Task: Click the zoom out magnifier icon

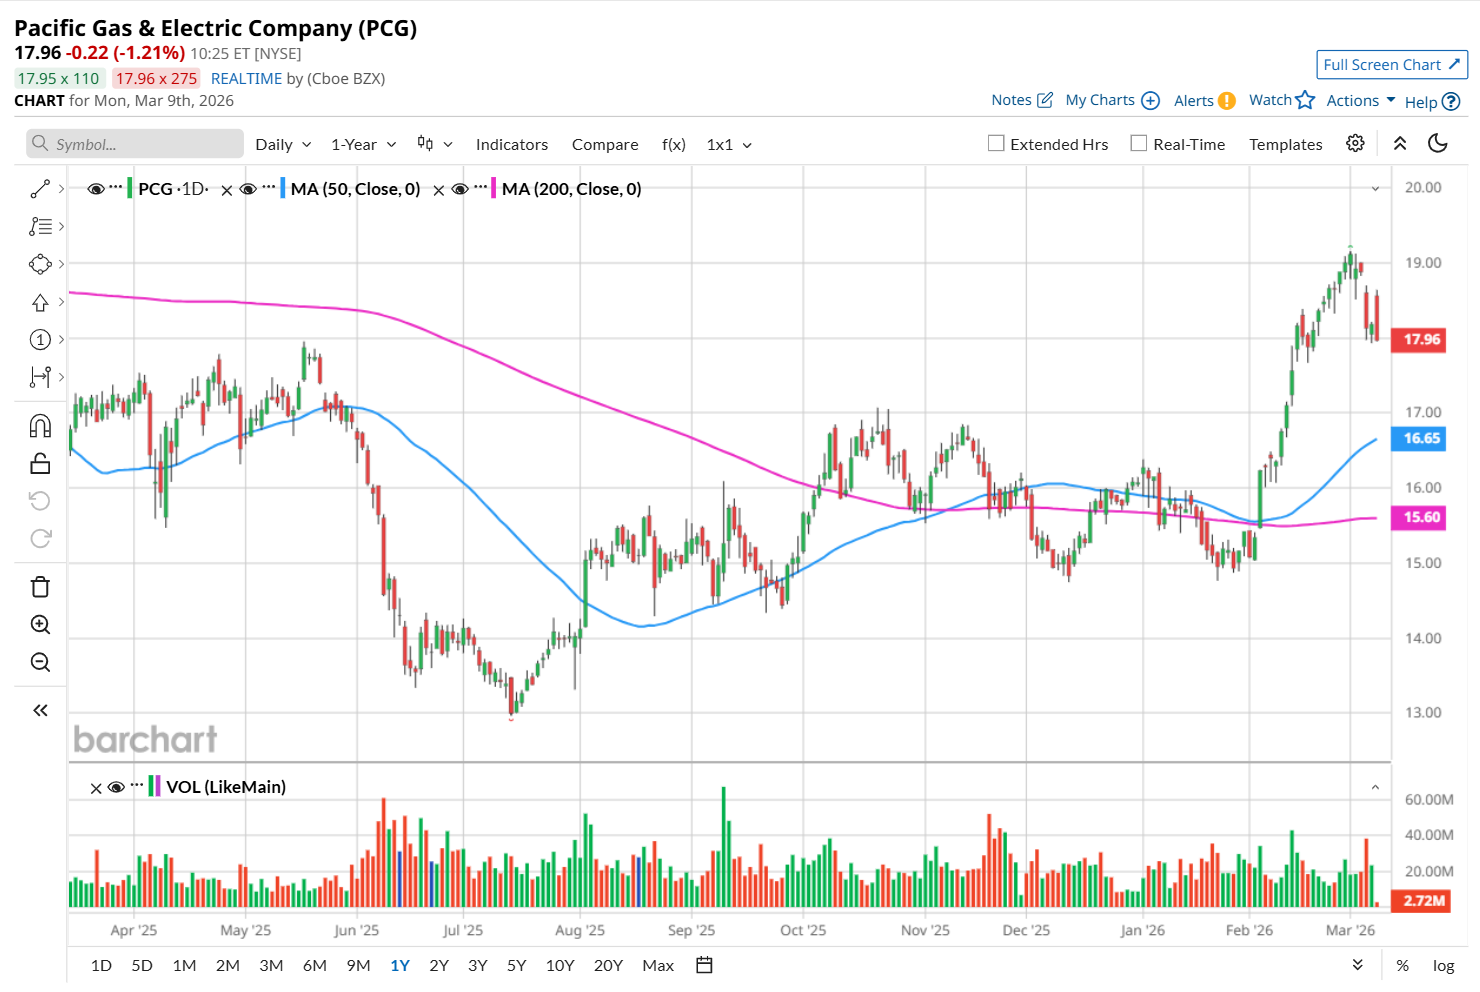Action: [x=40, y=662]
